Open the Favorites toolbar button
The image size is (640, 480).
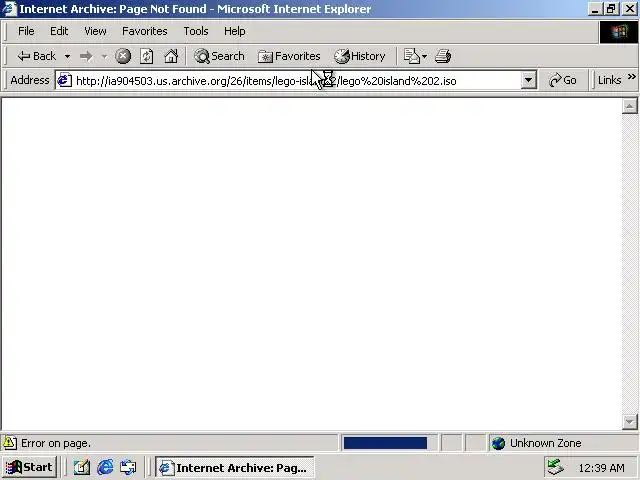[289, 56]
